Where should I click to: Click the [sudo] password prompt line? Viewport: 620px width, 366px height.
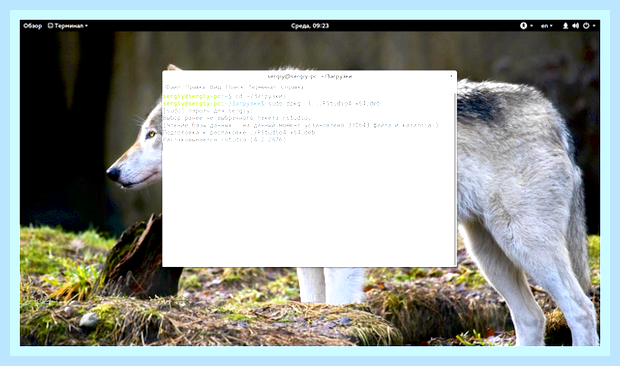click(208, 111)
